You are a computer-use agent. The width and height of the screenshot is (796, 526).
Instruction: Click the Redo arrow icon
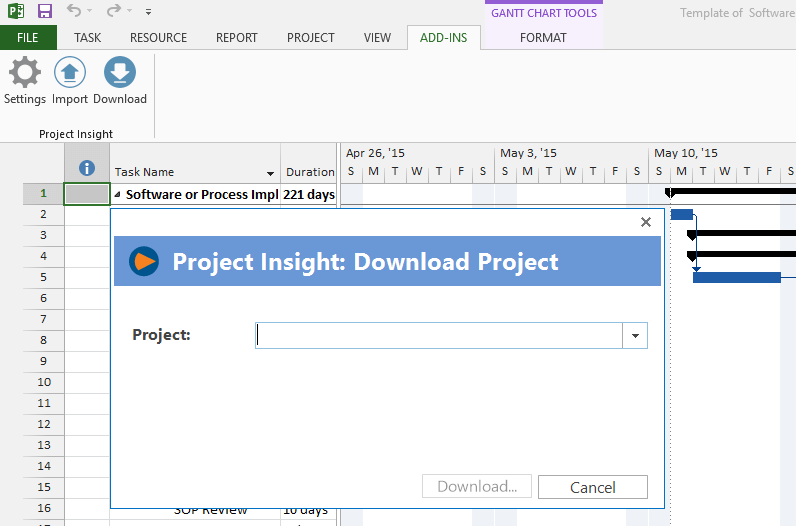coord(113,12)
